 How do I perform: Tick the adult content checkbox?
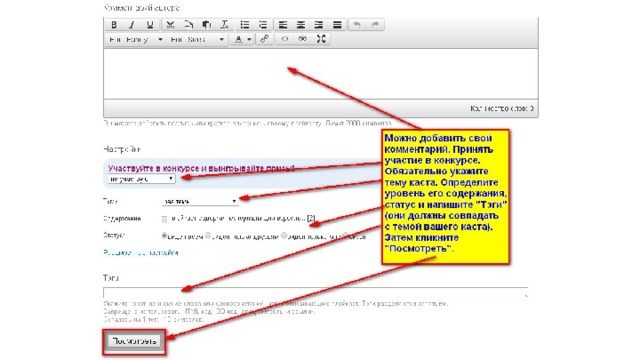click(164, 219)
